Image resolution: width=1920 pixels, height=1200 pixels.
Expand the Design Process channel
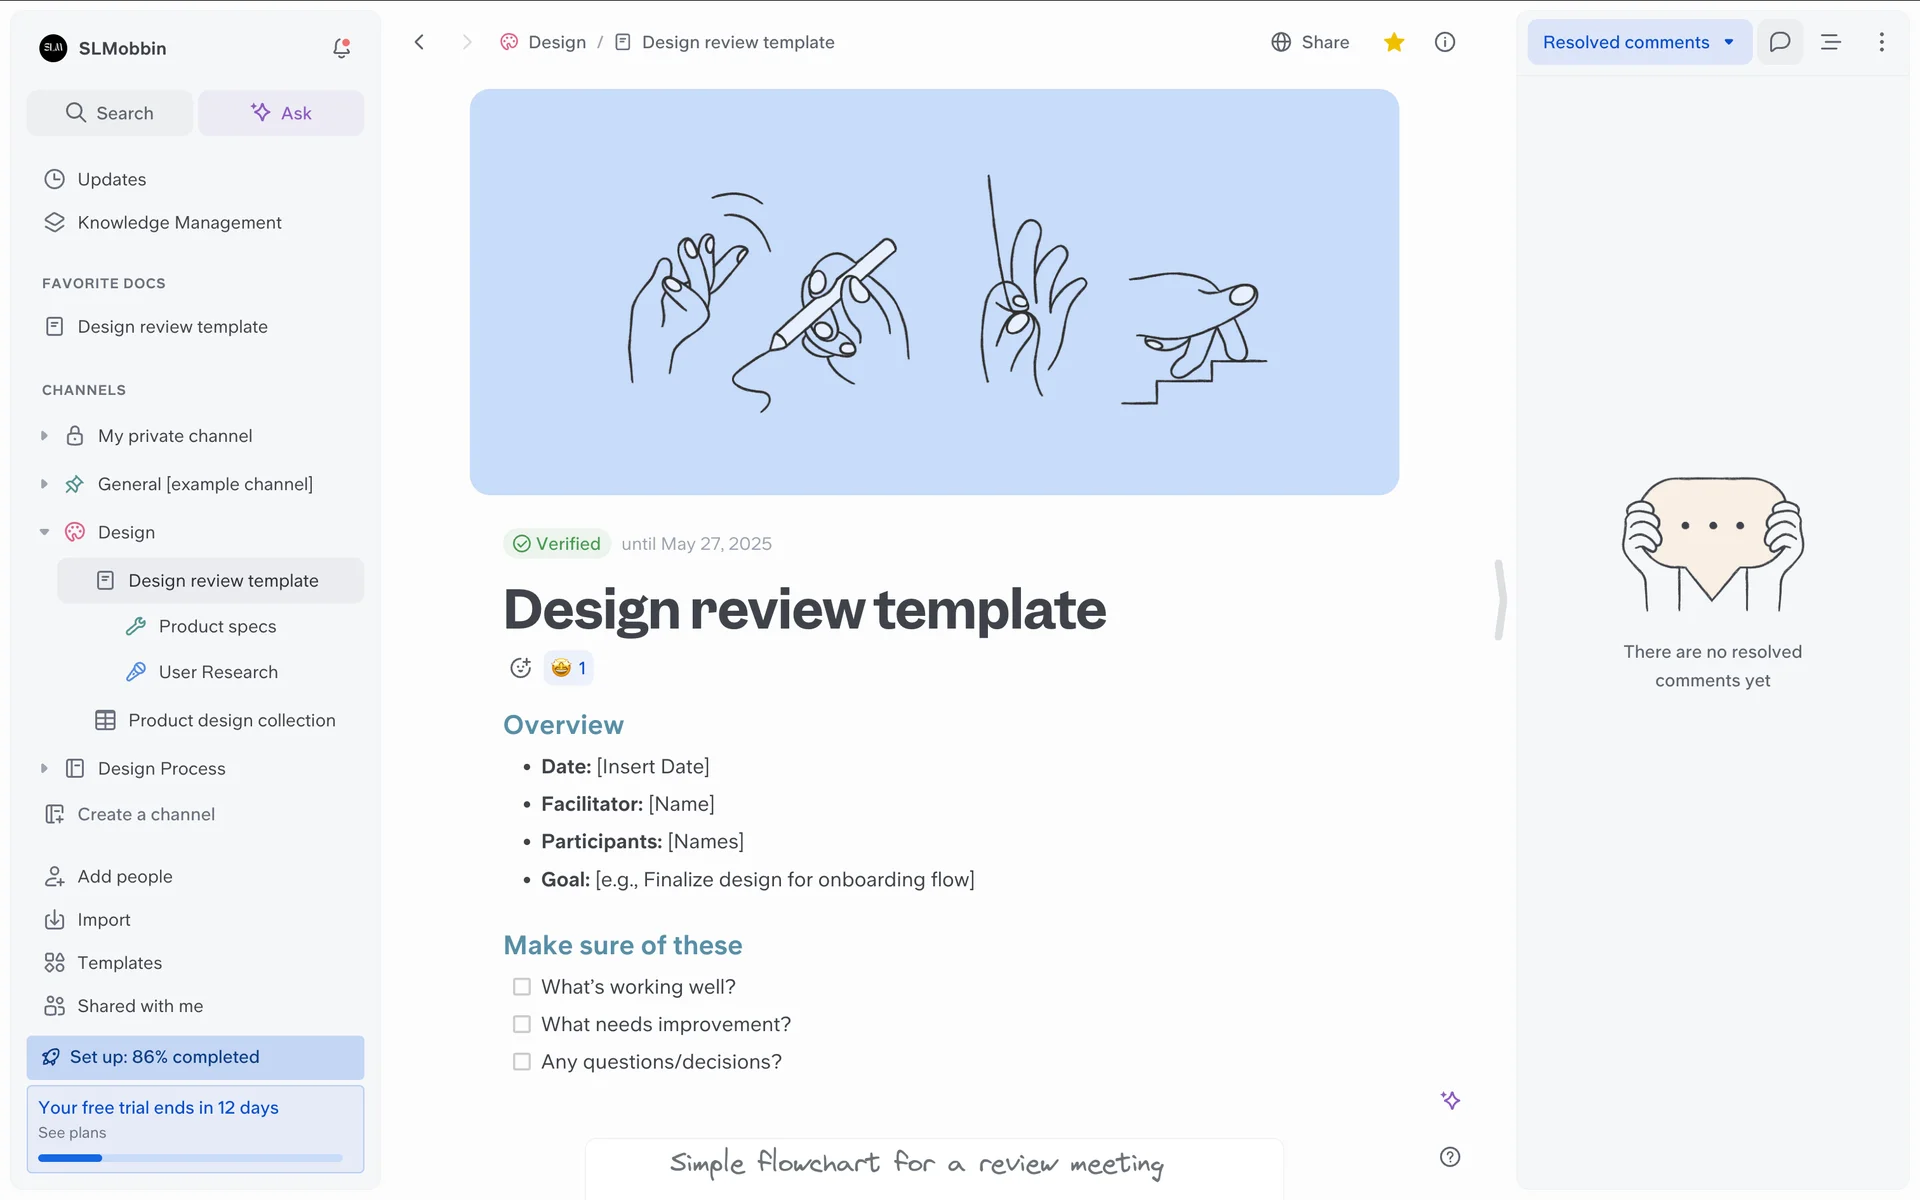(x=44, y=768)
